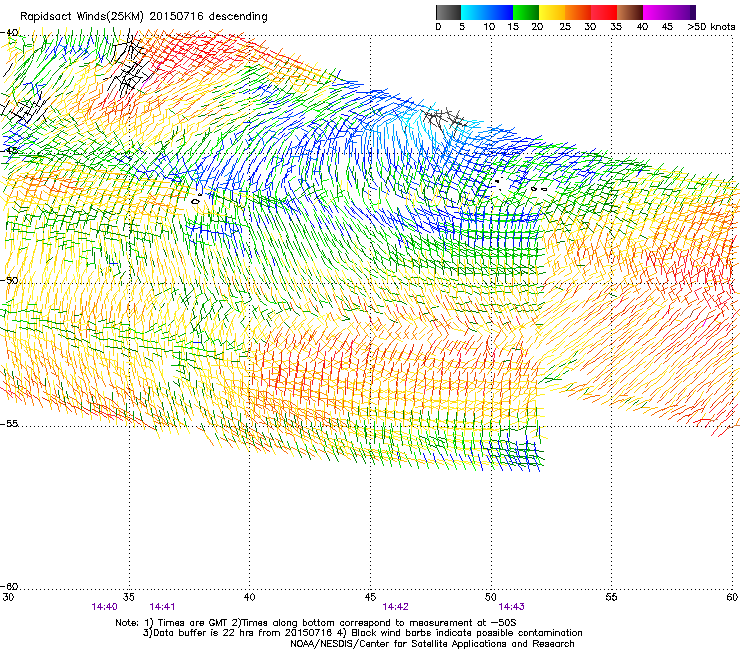Click the purple time label 14:41

(x=162, y=607)
